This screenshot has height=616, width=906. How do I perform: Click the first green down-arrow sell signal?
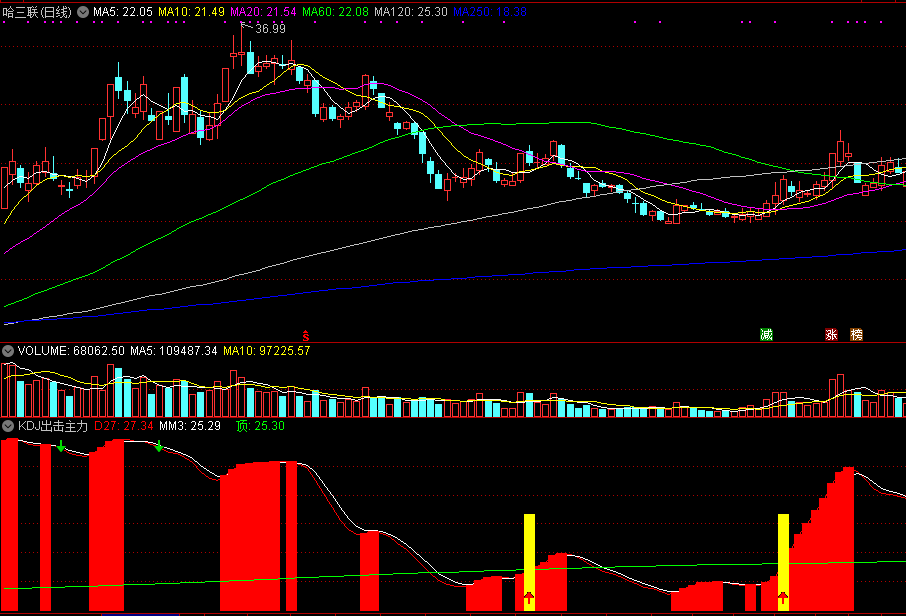click(61, 446)
